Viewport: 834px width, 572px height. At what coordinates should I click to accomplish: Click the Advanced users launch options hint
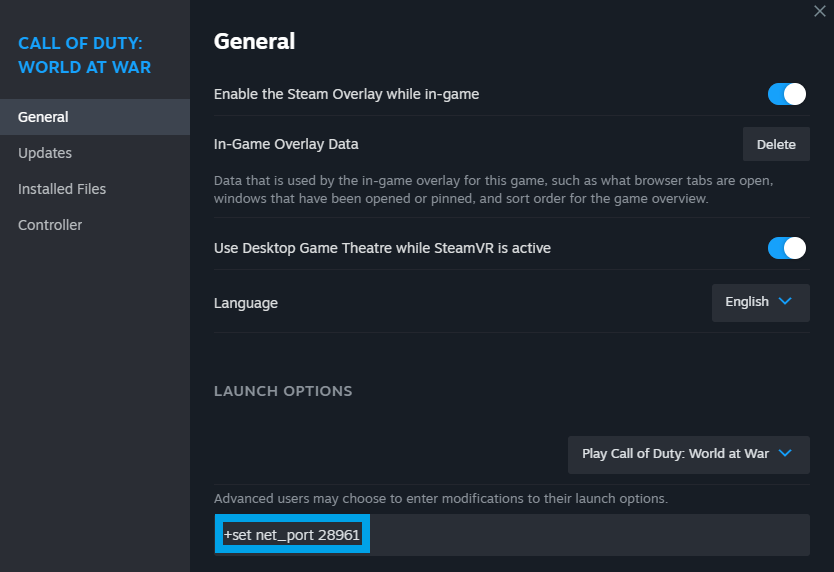coord(440,498)
